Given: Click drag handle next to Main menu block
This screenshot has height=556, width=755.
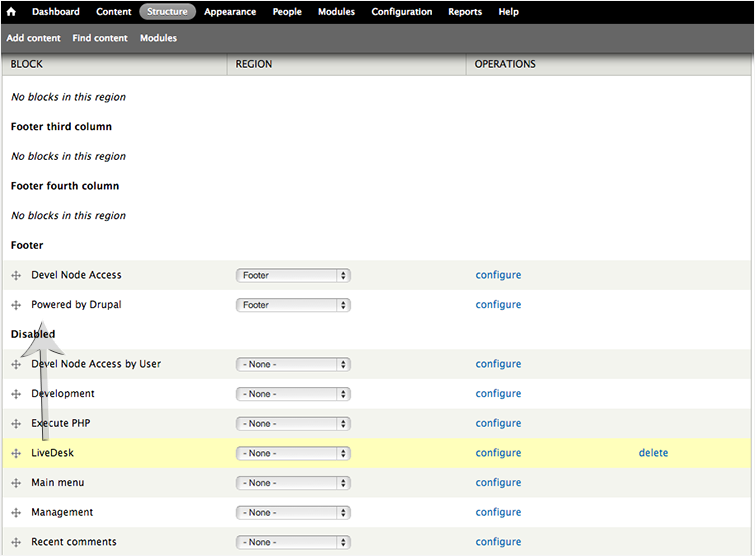Looking at the screenshot, I should [x=16, y=483].
